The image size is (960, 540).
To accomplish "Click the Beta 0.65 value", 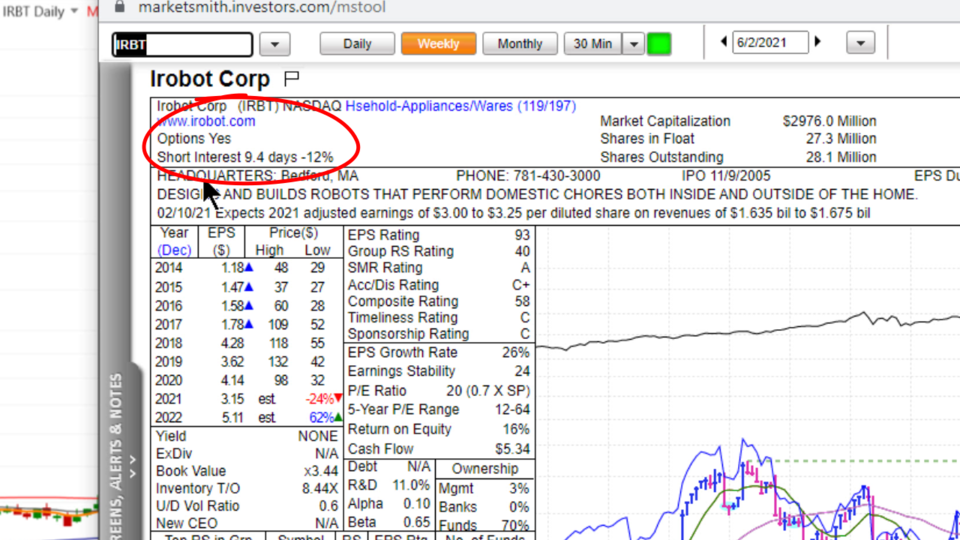I will tap(417, 522).
